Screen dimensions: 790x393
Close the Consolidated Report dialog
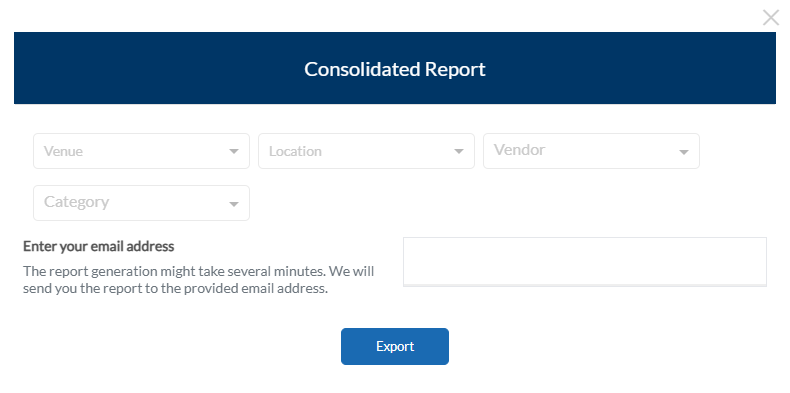[770, 18]
